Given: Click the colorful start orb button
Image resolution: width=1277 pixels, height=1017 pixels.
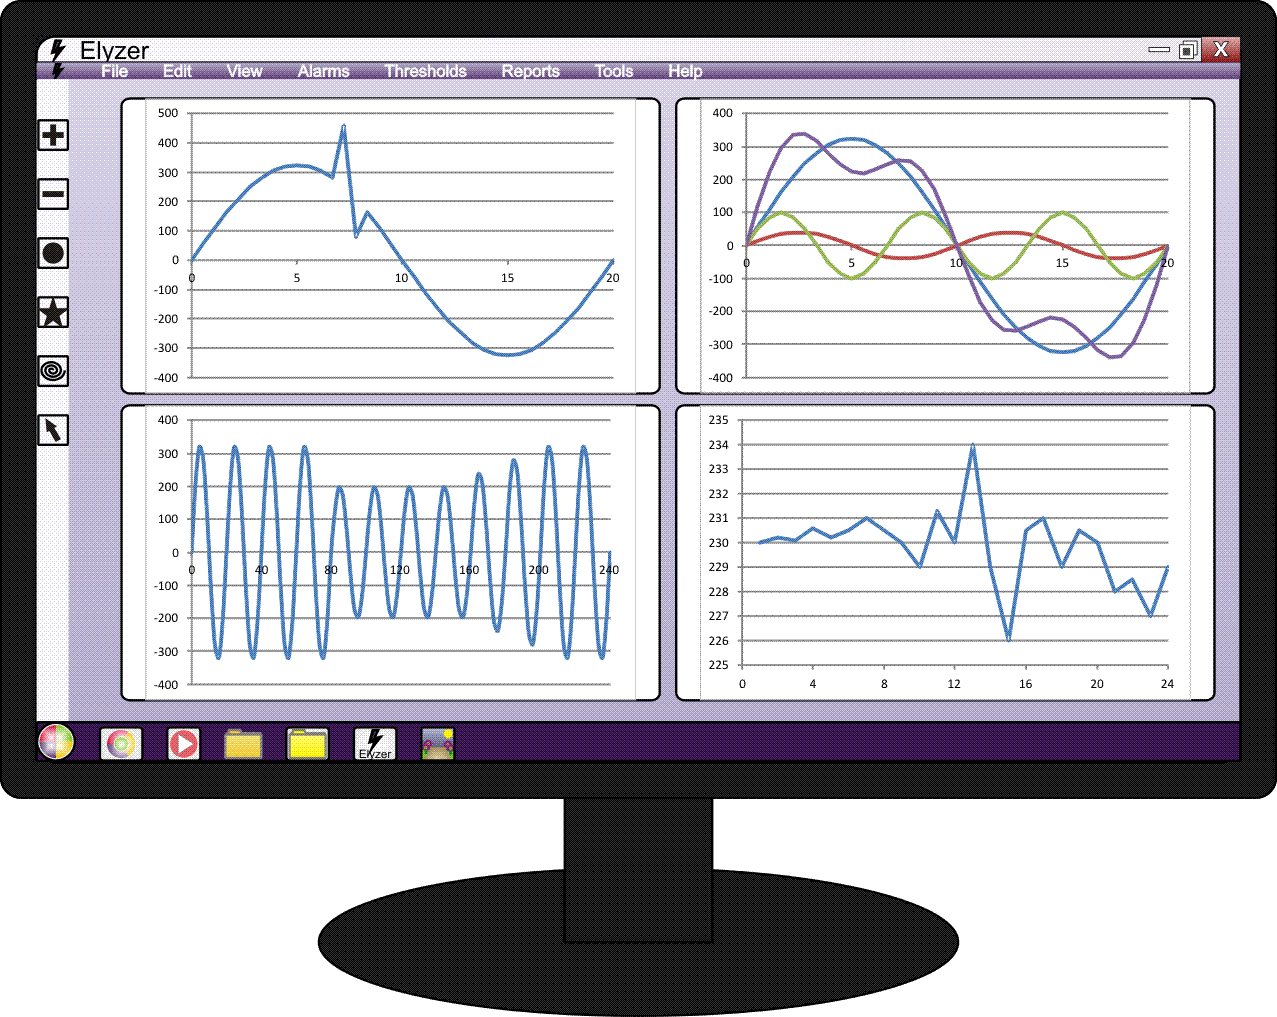Looking at the screenshot, I should (x=56, y=742).
